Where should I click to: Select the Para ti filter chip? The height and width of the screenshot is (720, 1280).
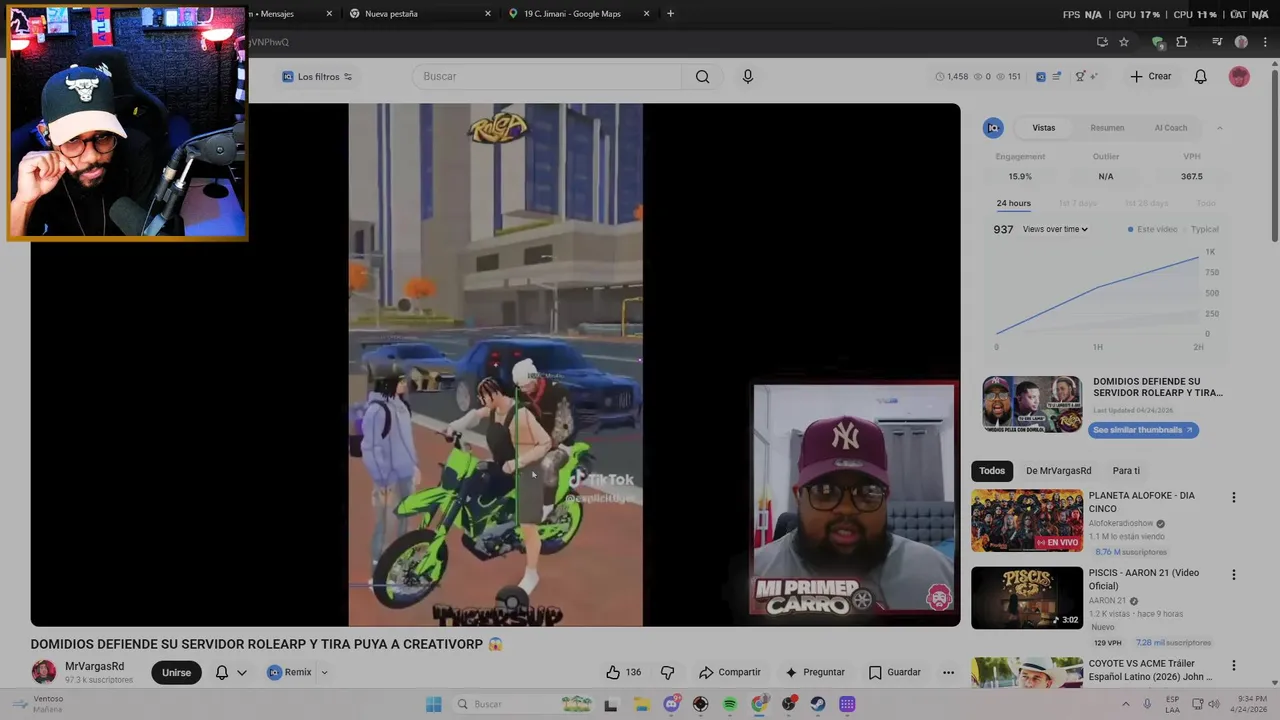coord(1126,471)
